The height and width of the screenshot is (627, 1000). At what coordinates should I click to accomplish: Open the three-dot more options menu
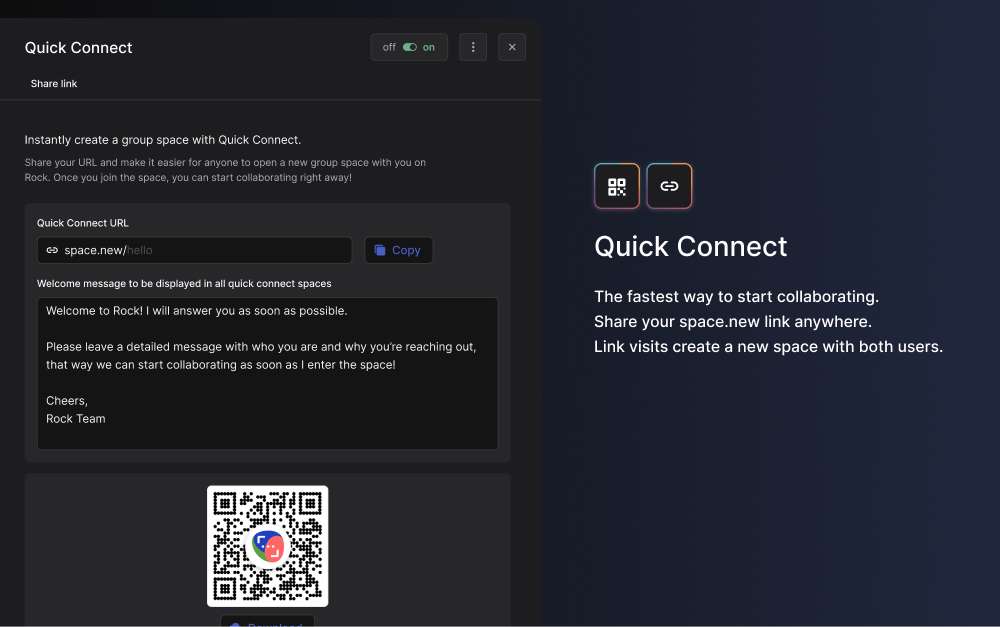(x=473, y=47)
